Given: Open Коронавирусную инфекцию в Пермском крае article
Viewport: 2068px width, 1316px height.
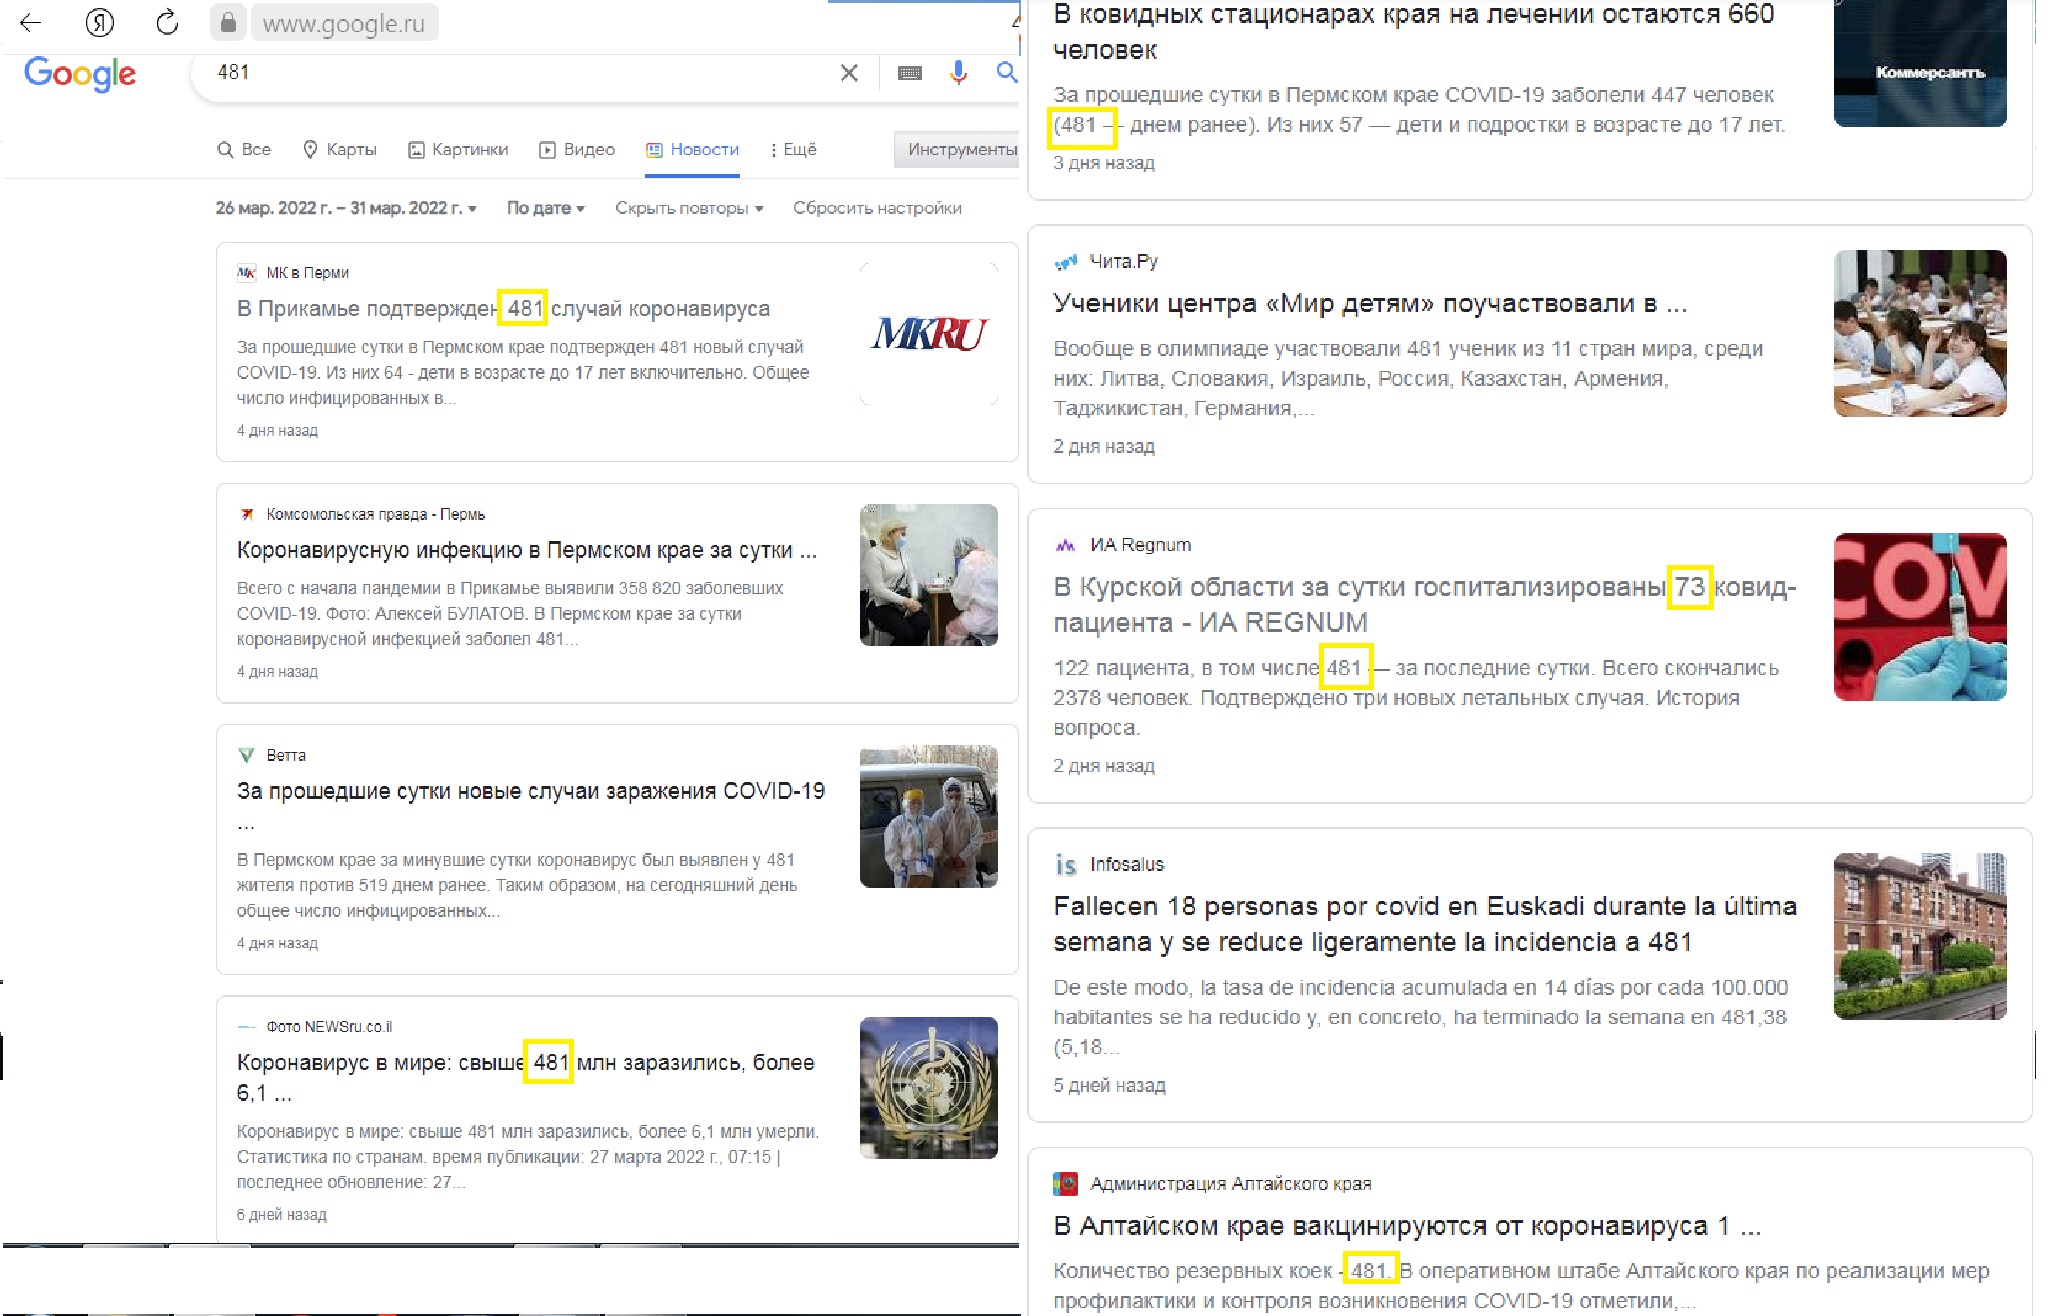Looking at the screenshot, I should click(x=527, y=550).
